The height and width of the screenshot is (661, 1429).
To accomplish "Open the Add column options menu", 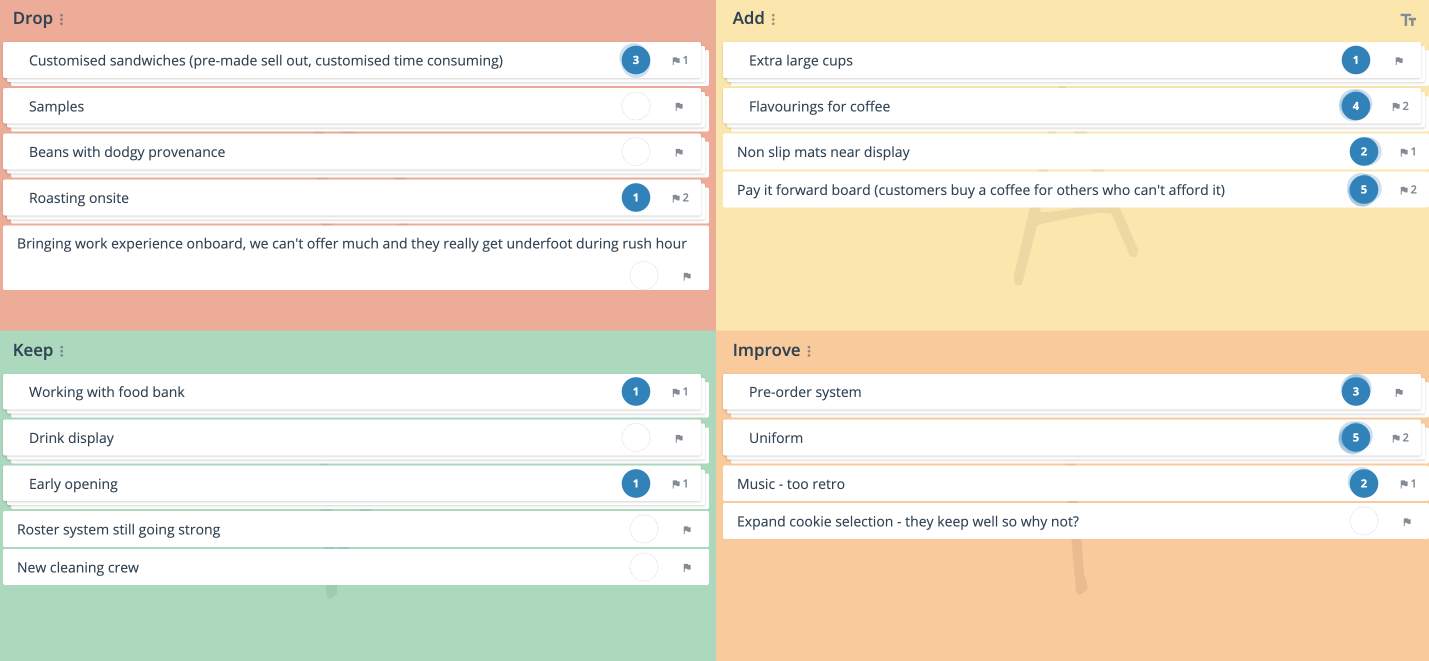I will pyautogui.click(x=773, y=20).
